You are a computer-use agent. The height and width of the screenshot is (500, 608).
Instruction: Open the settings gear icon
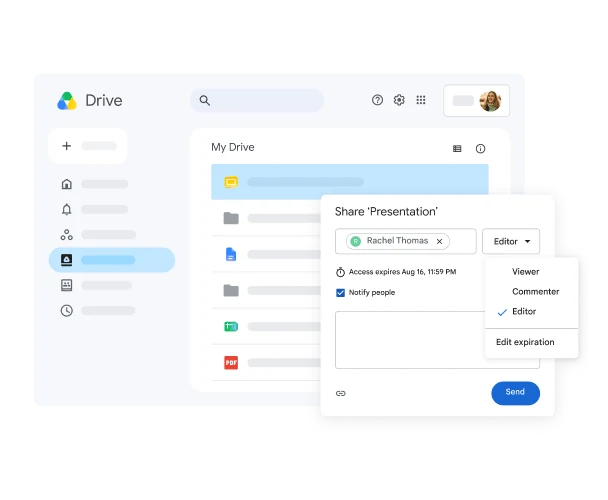pyautogui.click(x=399, y=100)
